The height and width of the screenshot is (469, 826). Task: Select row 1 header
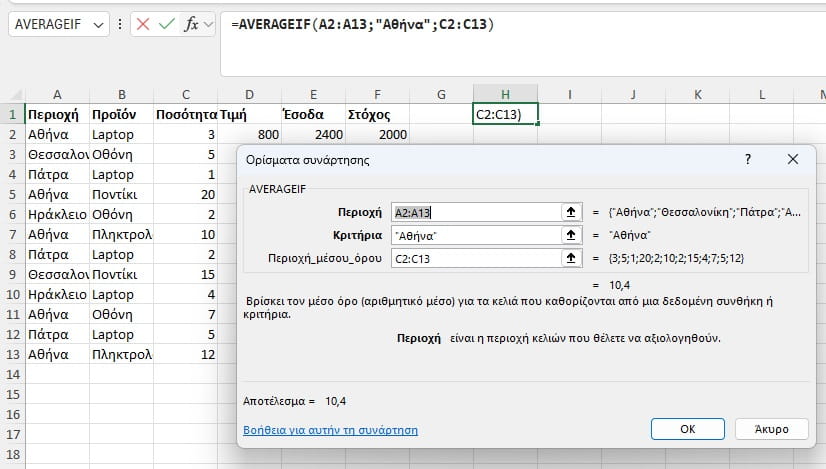[13, 114]
